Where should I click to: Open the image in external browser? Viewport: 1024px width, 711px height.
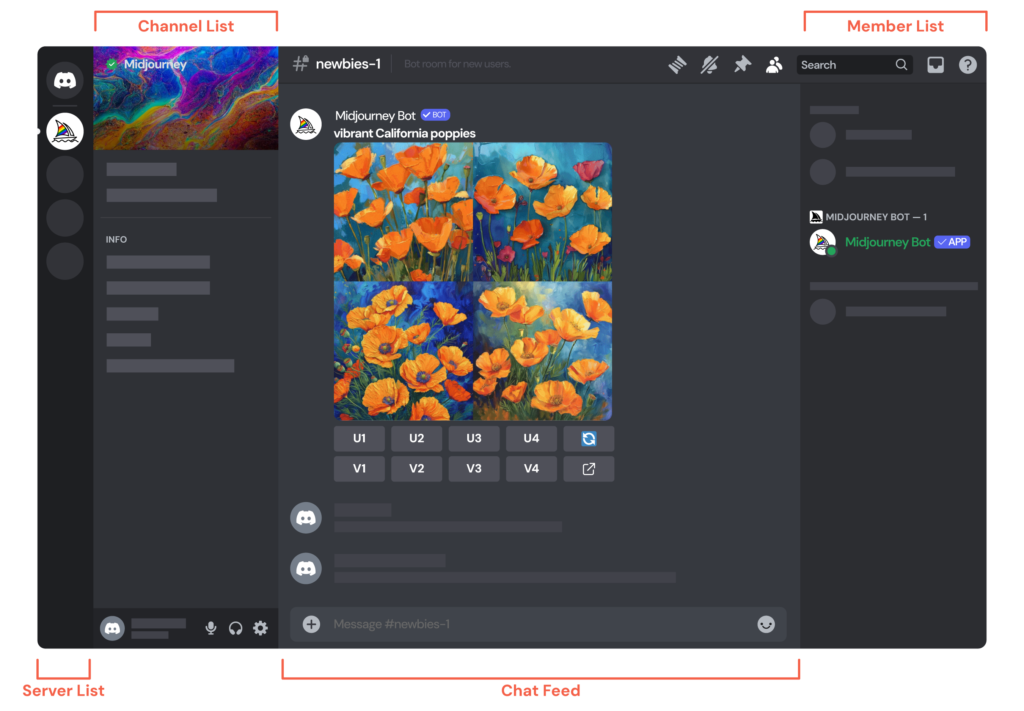[x=589, y=468]
